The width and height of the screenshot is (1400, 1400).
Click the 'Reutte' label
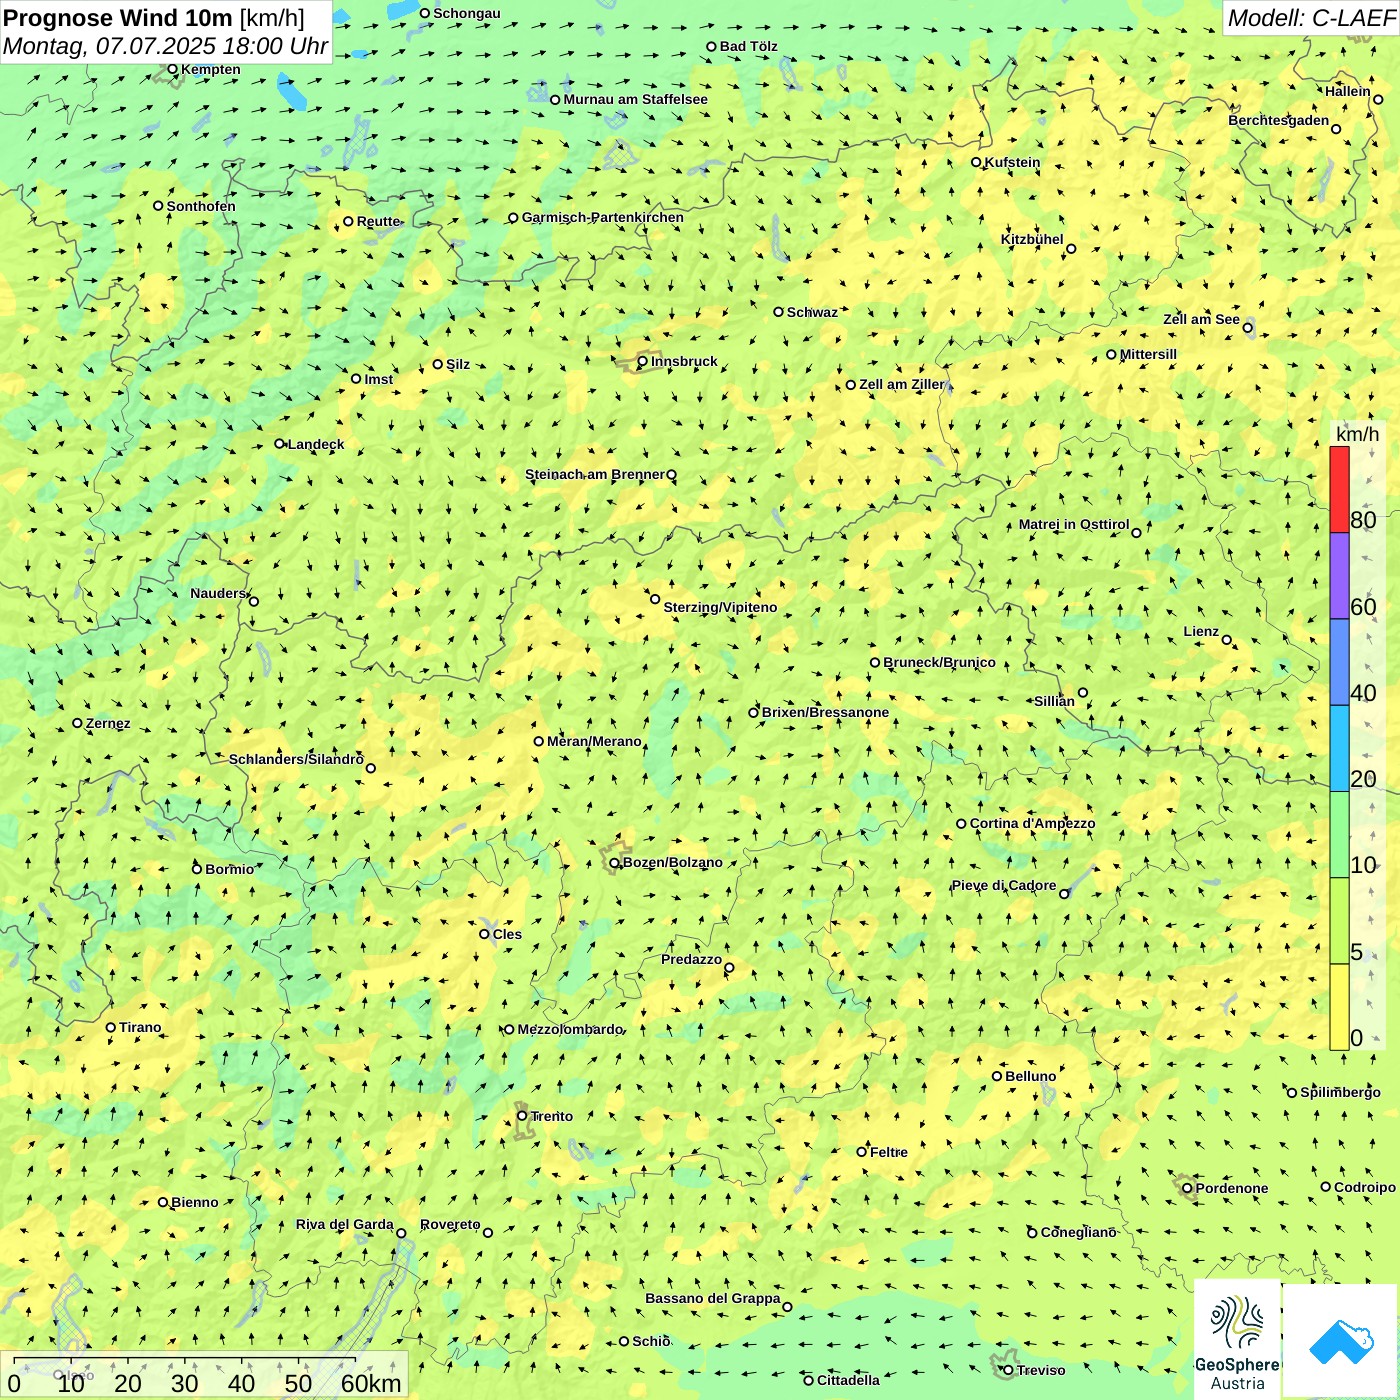379,221
